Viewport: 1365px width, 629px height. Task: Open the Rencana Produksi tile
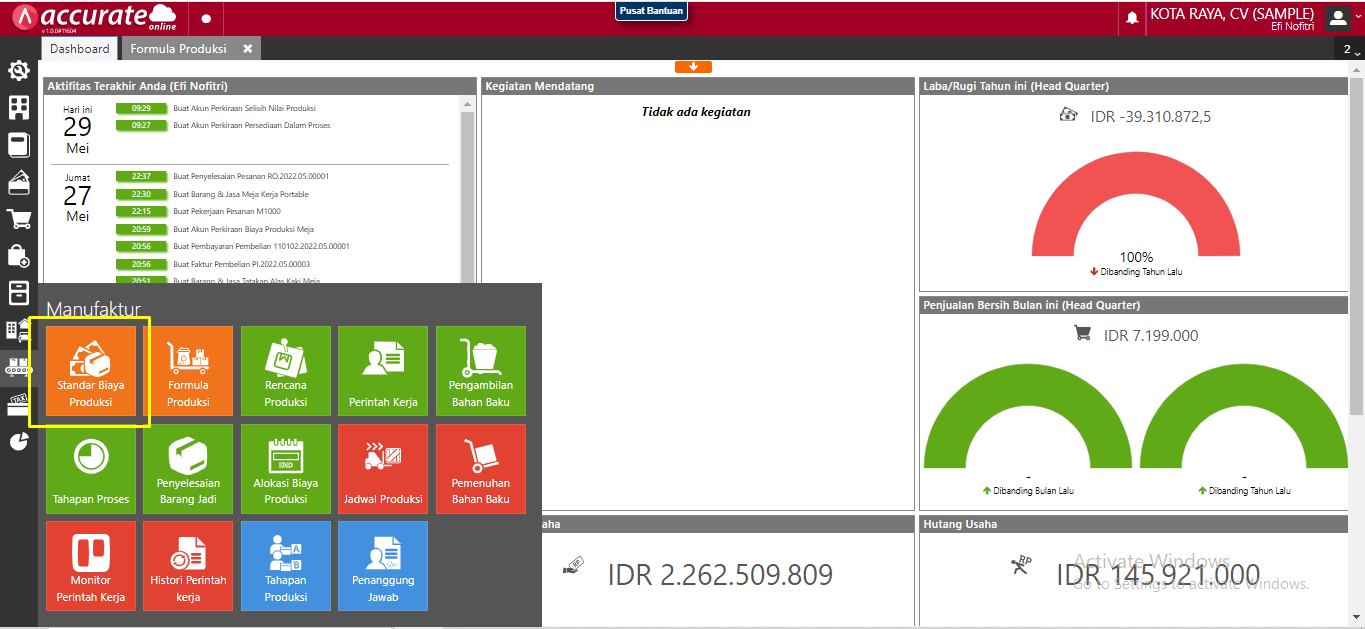pyautogui.click(x=285, y=371)
